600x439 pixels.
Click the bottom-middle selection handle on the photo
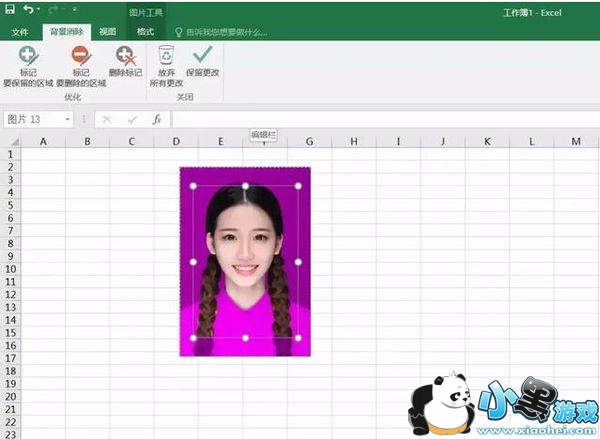(x=245, y=338)
